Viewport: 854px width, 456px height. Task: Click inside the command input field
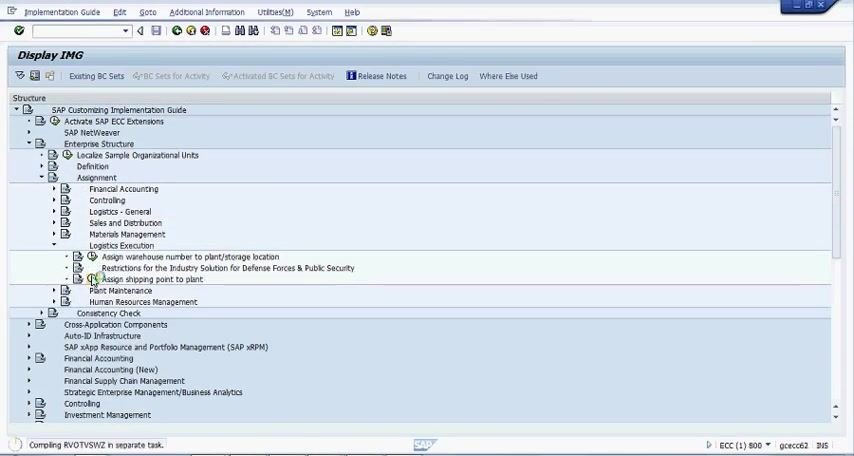[77, 31]
